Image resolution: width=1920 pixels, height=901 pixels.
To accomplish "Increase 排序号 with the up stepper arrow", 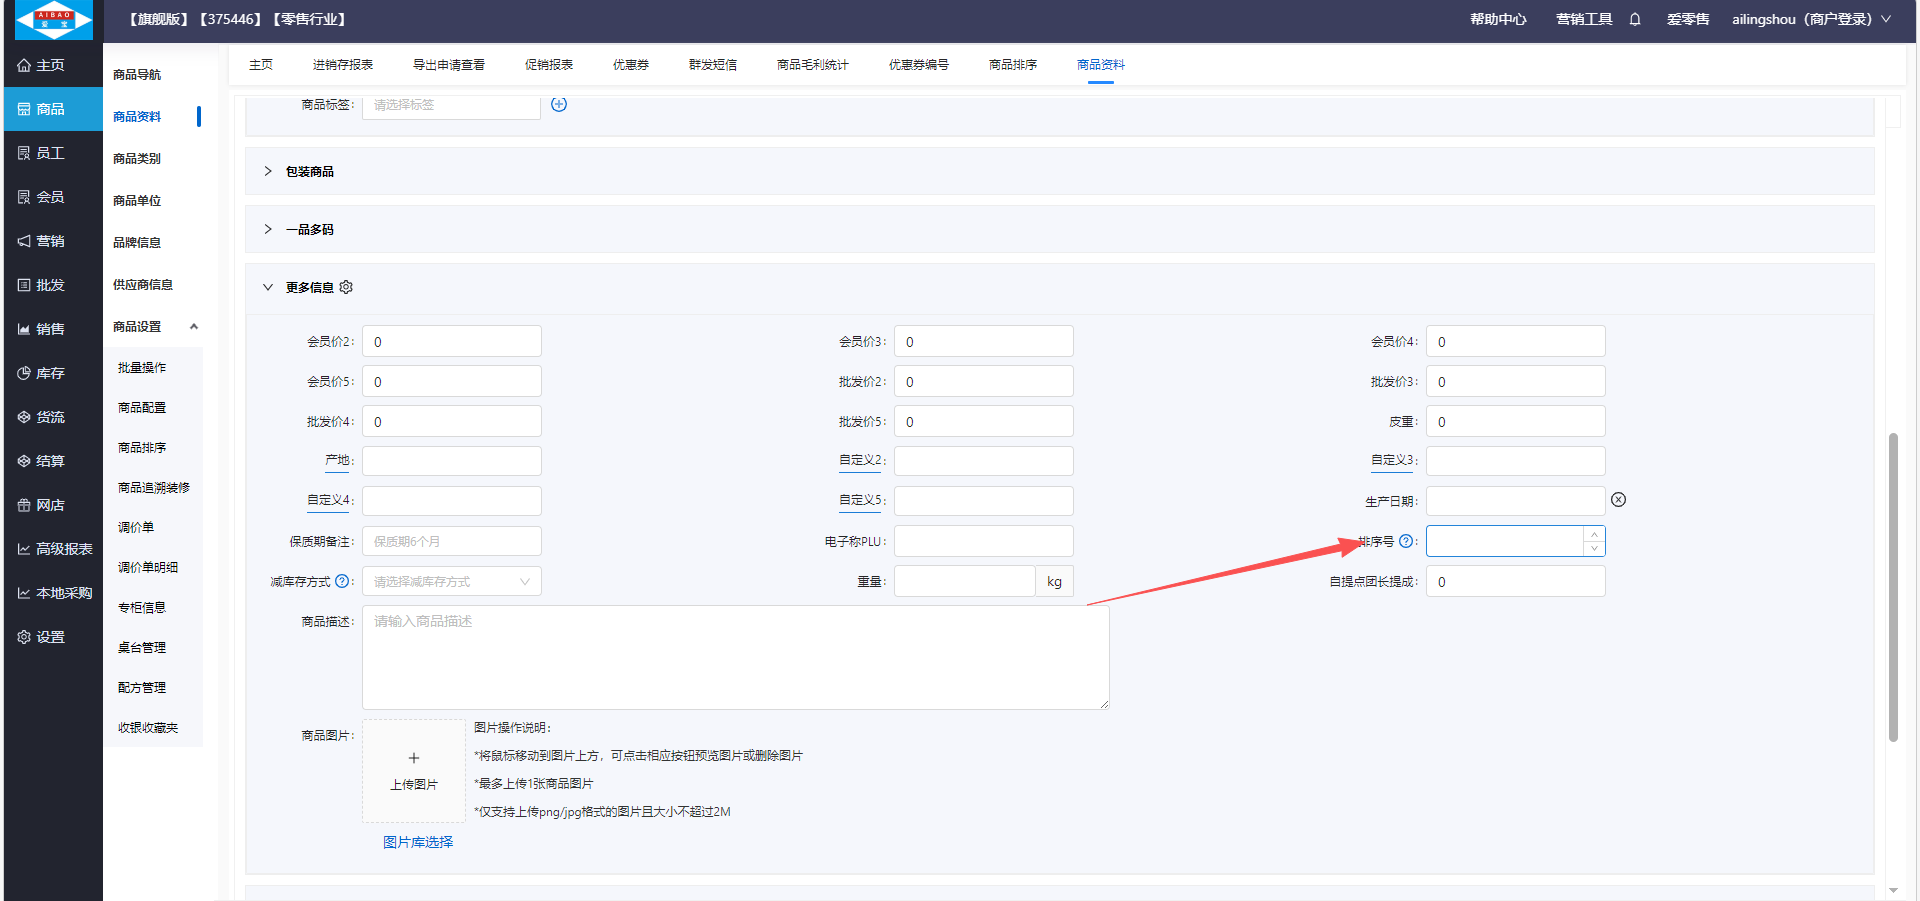I will point(1594,534).
